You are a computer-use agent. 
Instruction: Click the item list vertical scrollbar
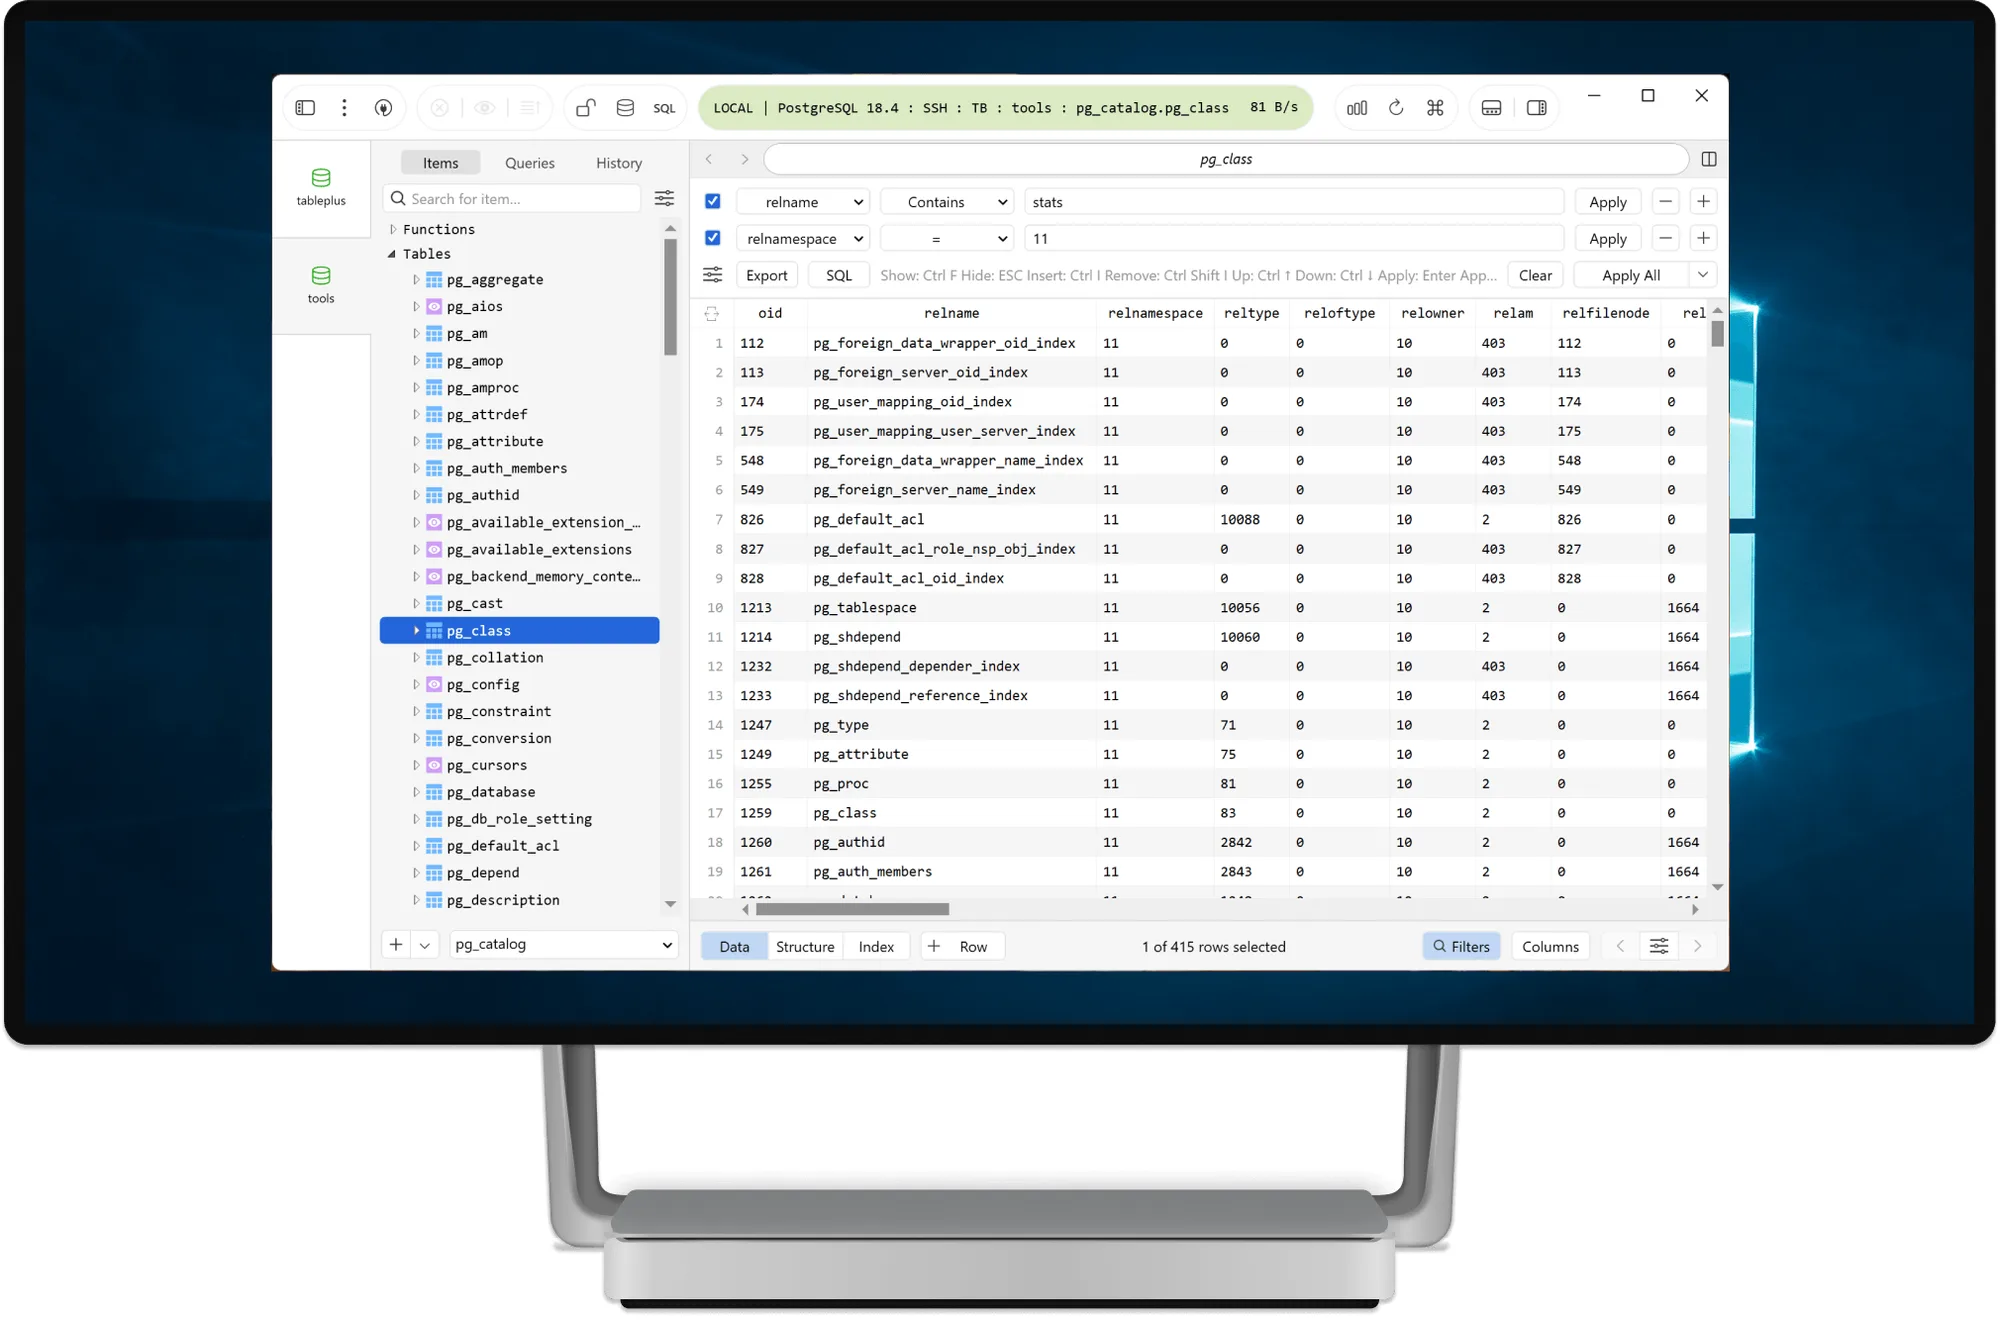click(670, 297)
